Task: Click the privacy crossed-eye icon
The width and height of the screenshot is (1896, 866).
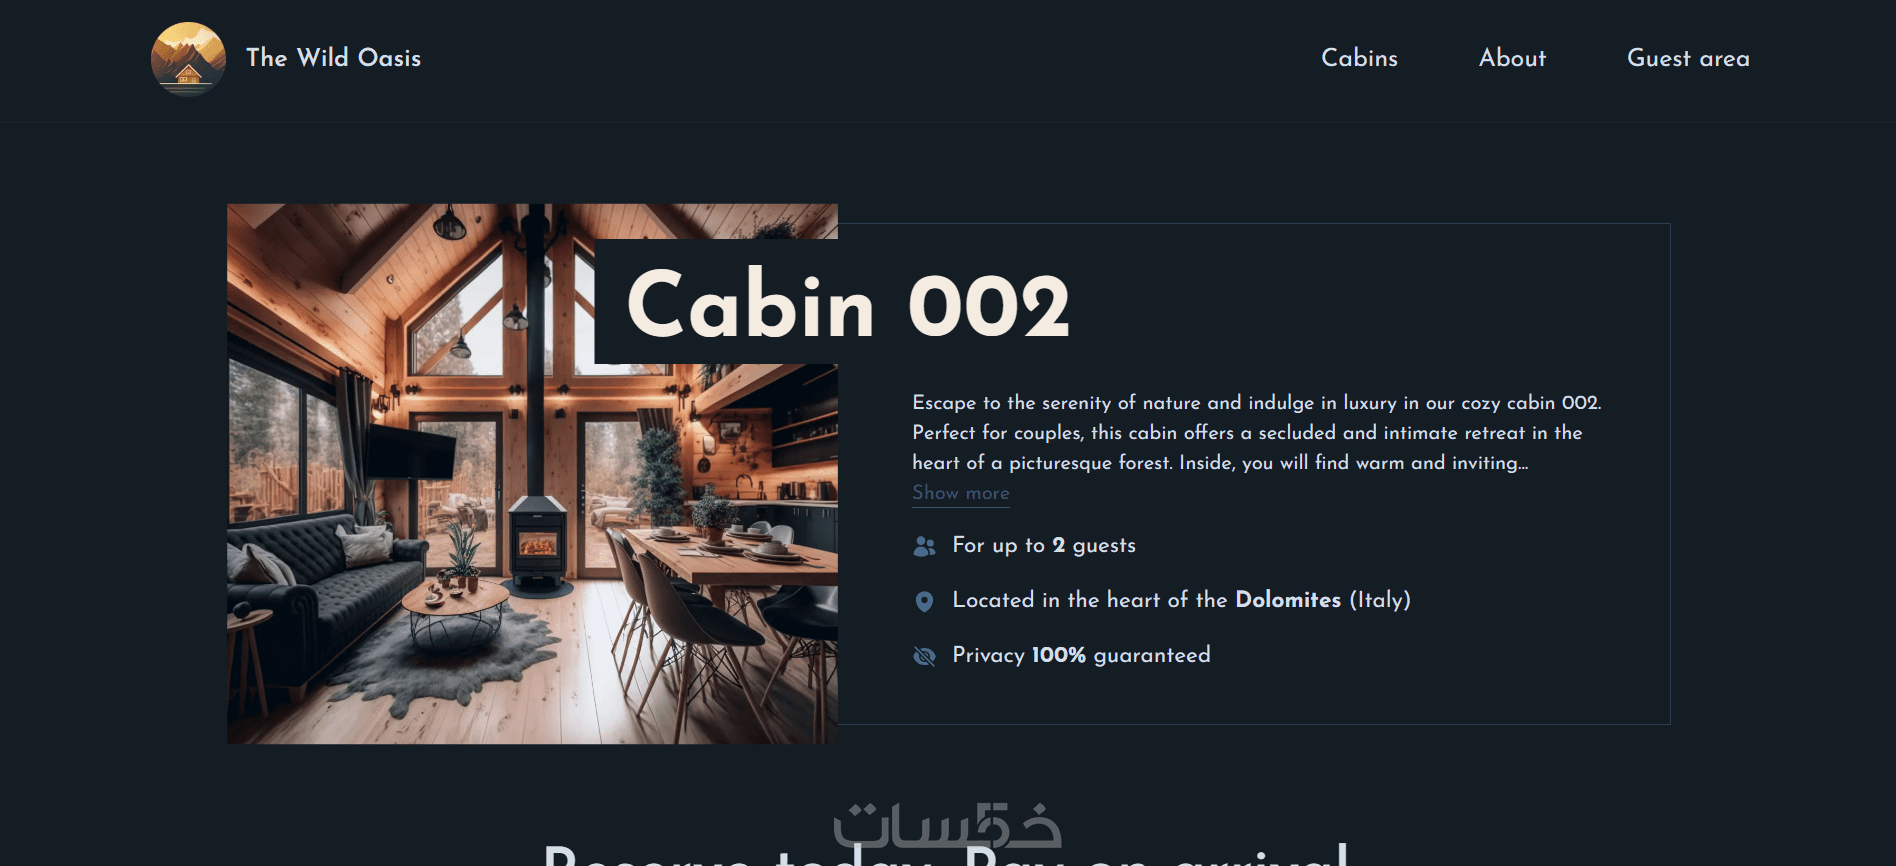Action: [924, 656]
